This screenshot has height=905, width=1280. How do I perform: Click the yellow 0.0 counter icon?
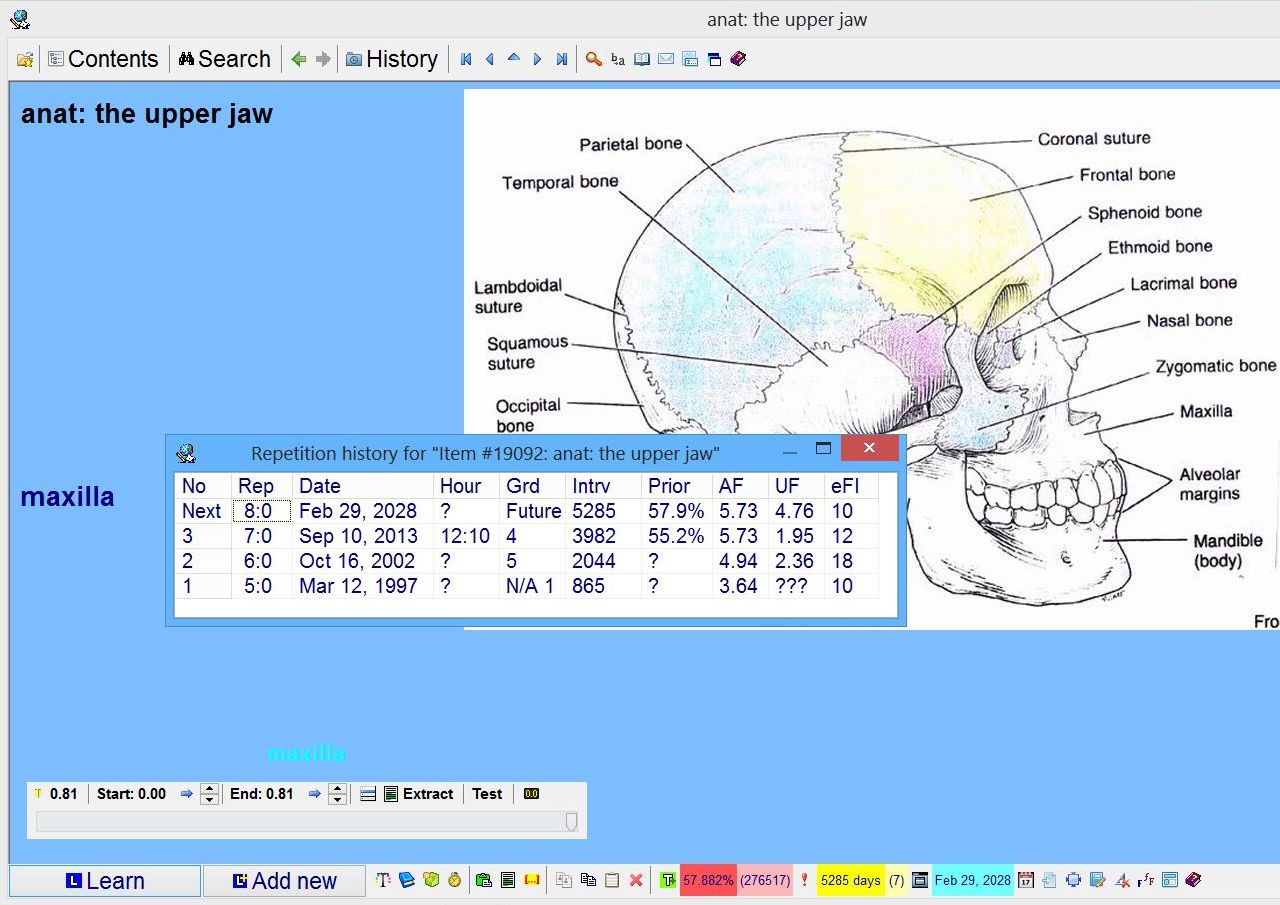[x=531, y=794]
